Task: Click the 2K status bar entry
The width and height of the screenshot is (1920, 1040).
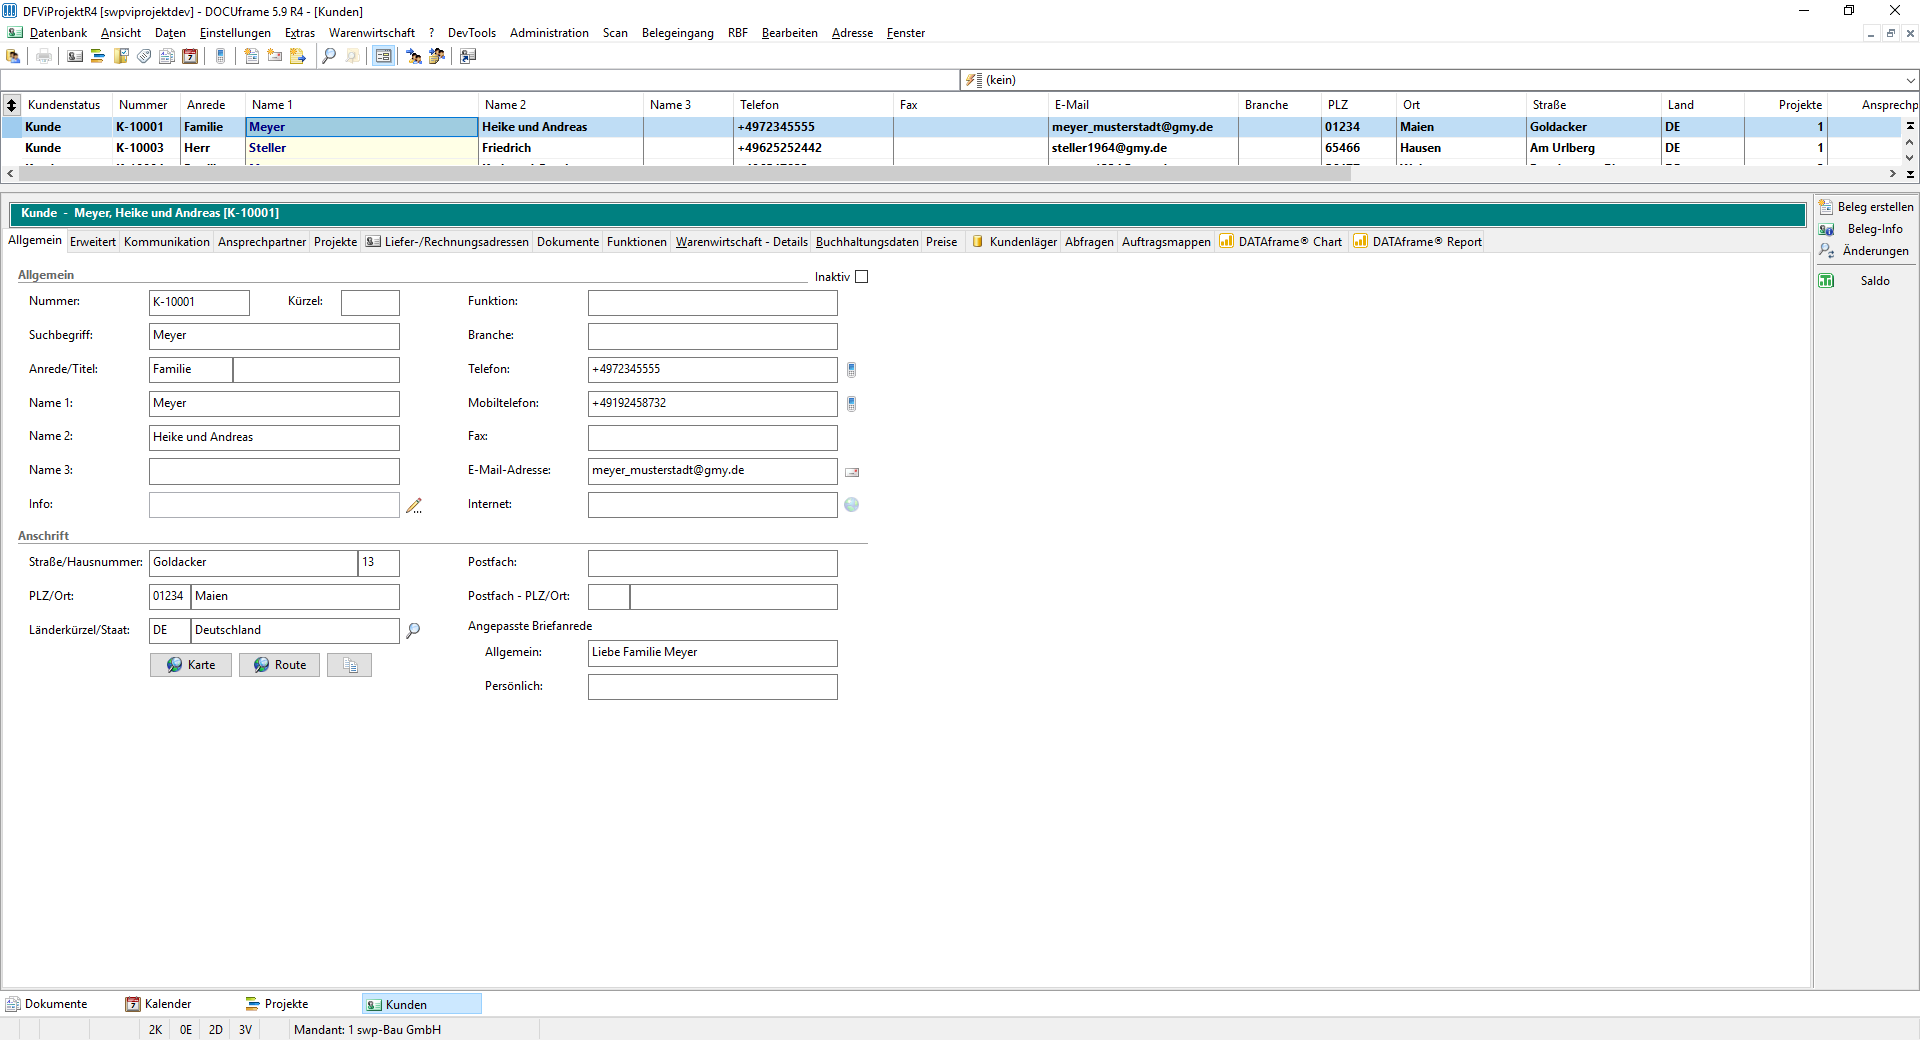Action: [155, 1030]
